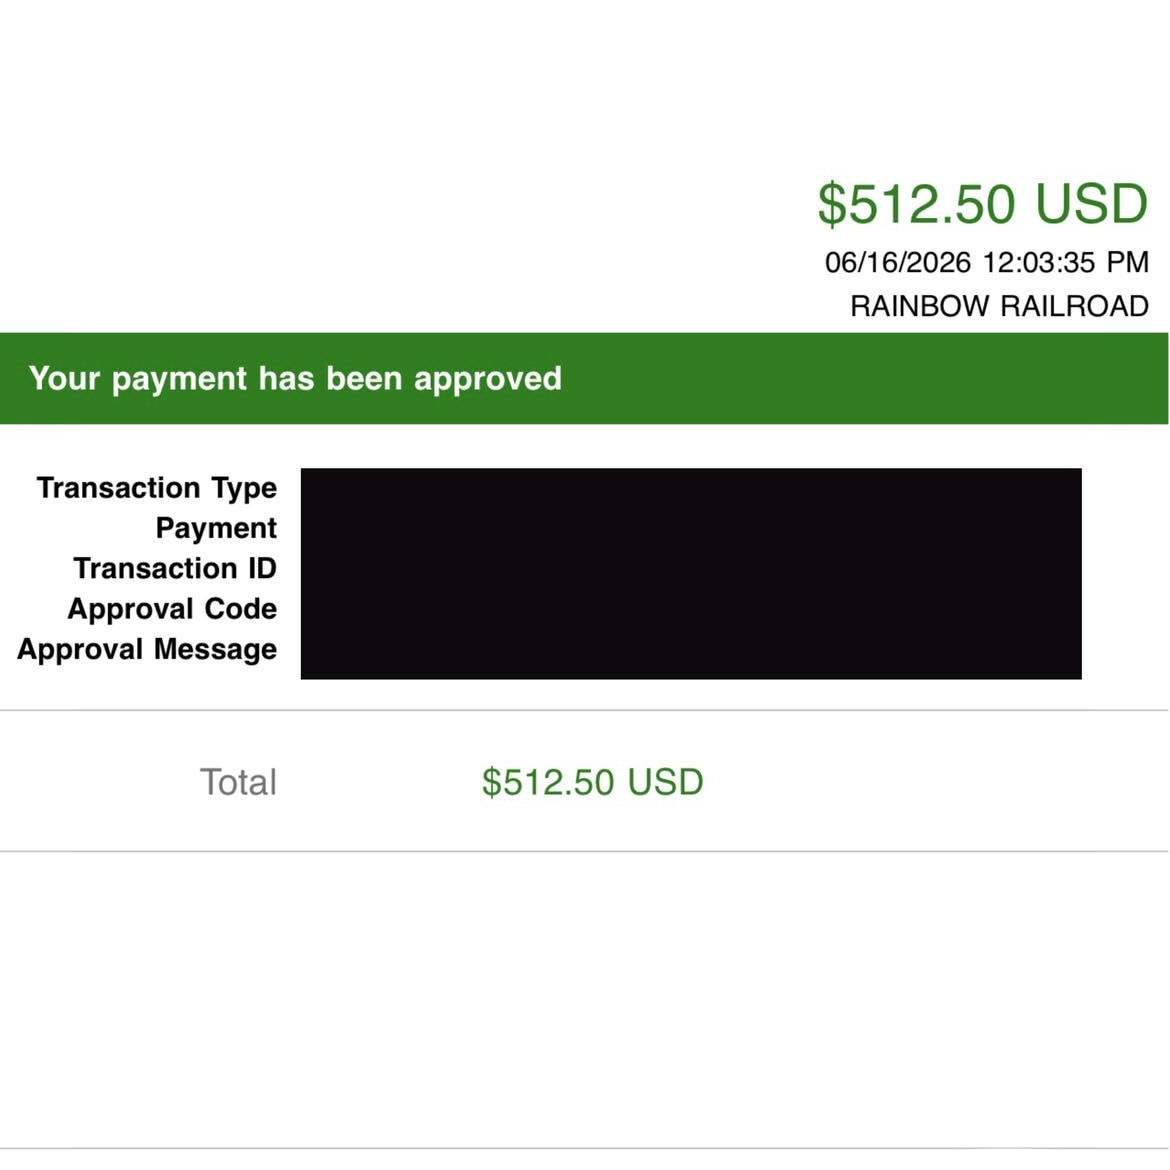Click the large $512.50 USD amount header

(x=983, y=203)
